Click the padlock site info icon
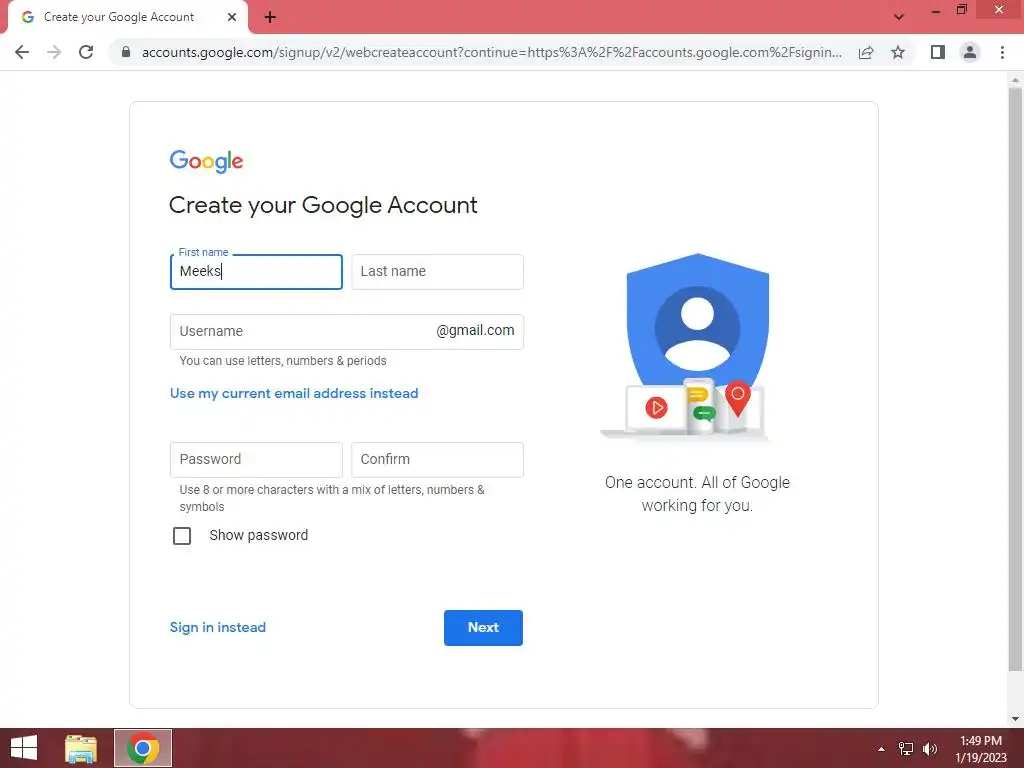The width and height of the screenshot is (1024, 768). tap(125, 52)
